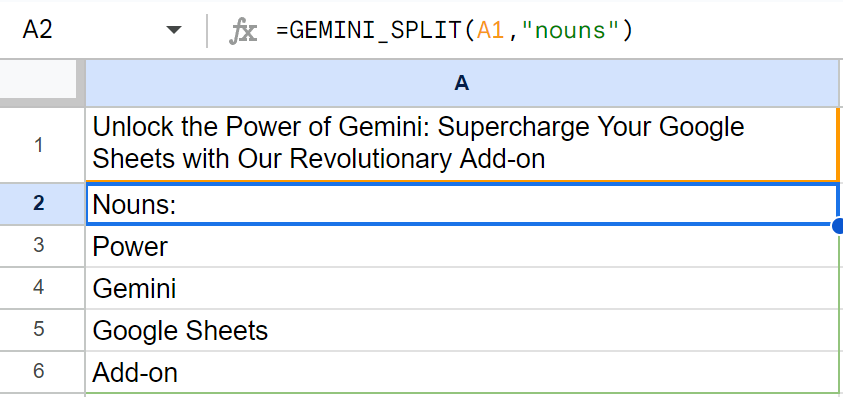Select the cell containing Google Sheets

462,330
